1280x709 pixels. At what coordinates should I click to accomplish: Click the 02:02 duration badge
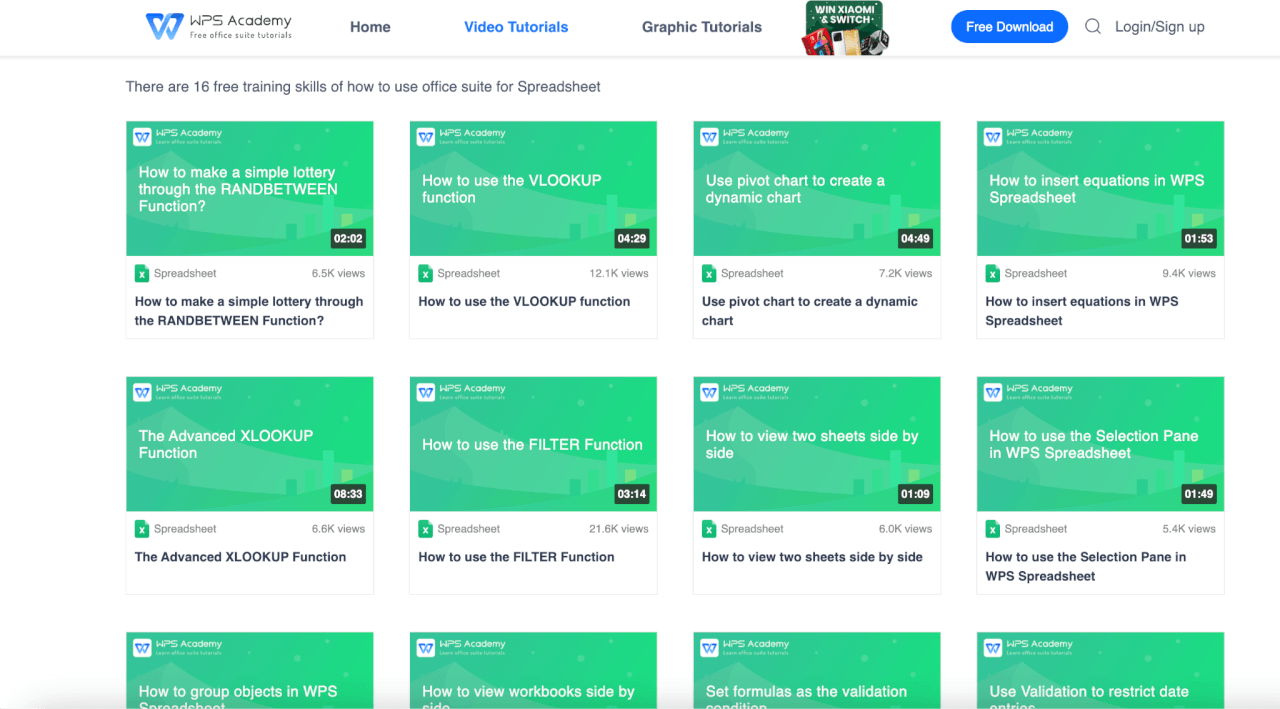coord(348,239)
